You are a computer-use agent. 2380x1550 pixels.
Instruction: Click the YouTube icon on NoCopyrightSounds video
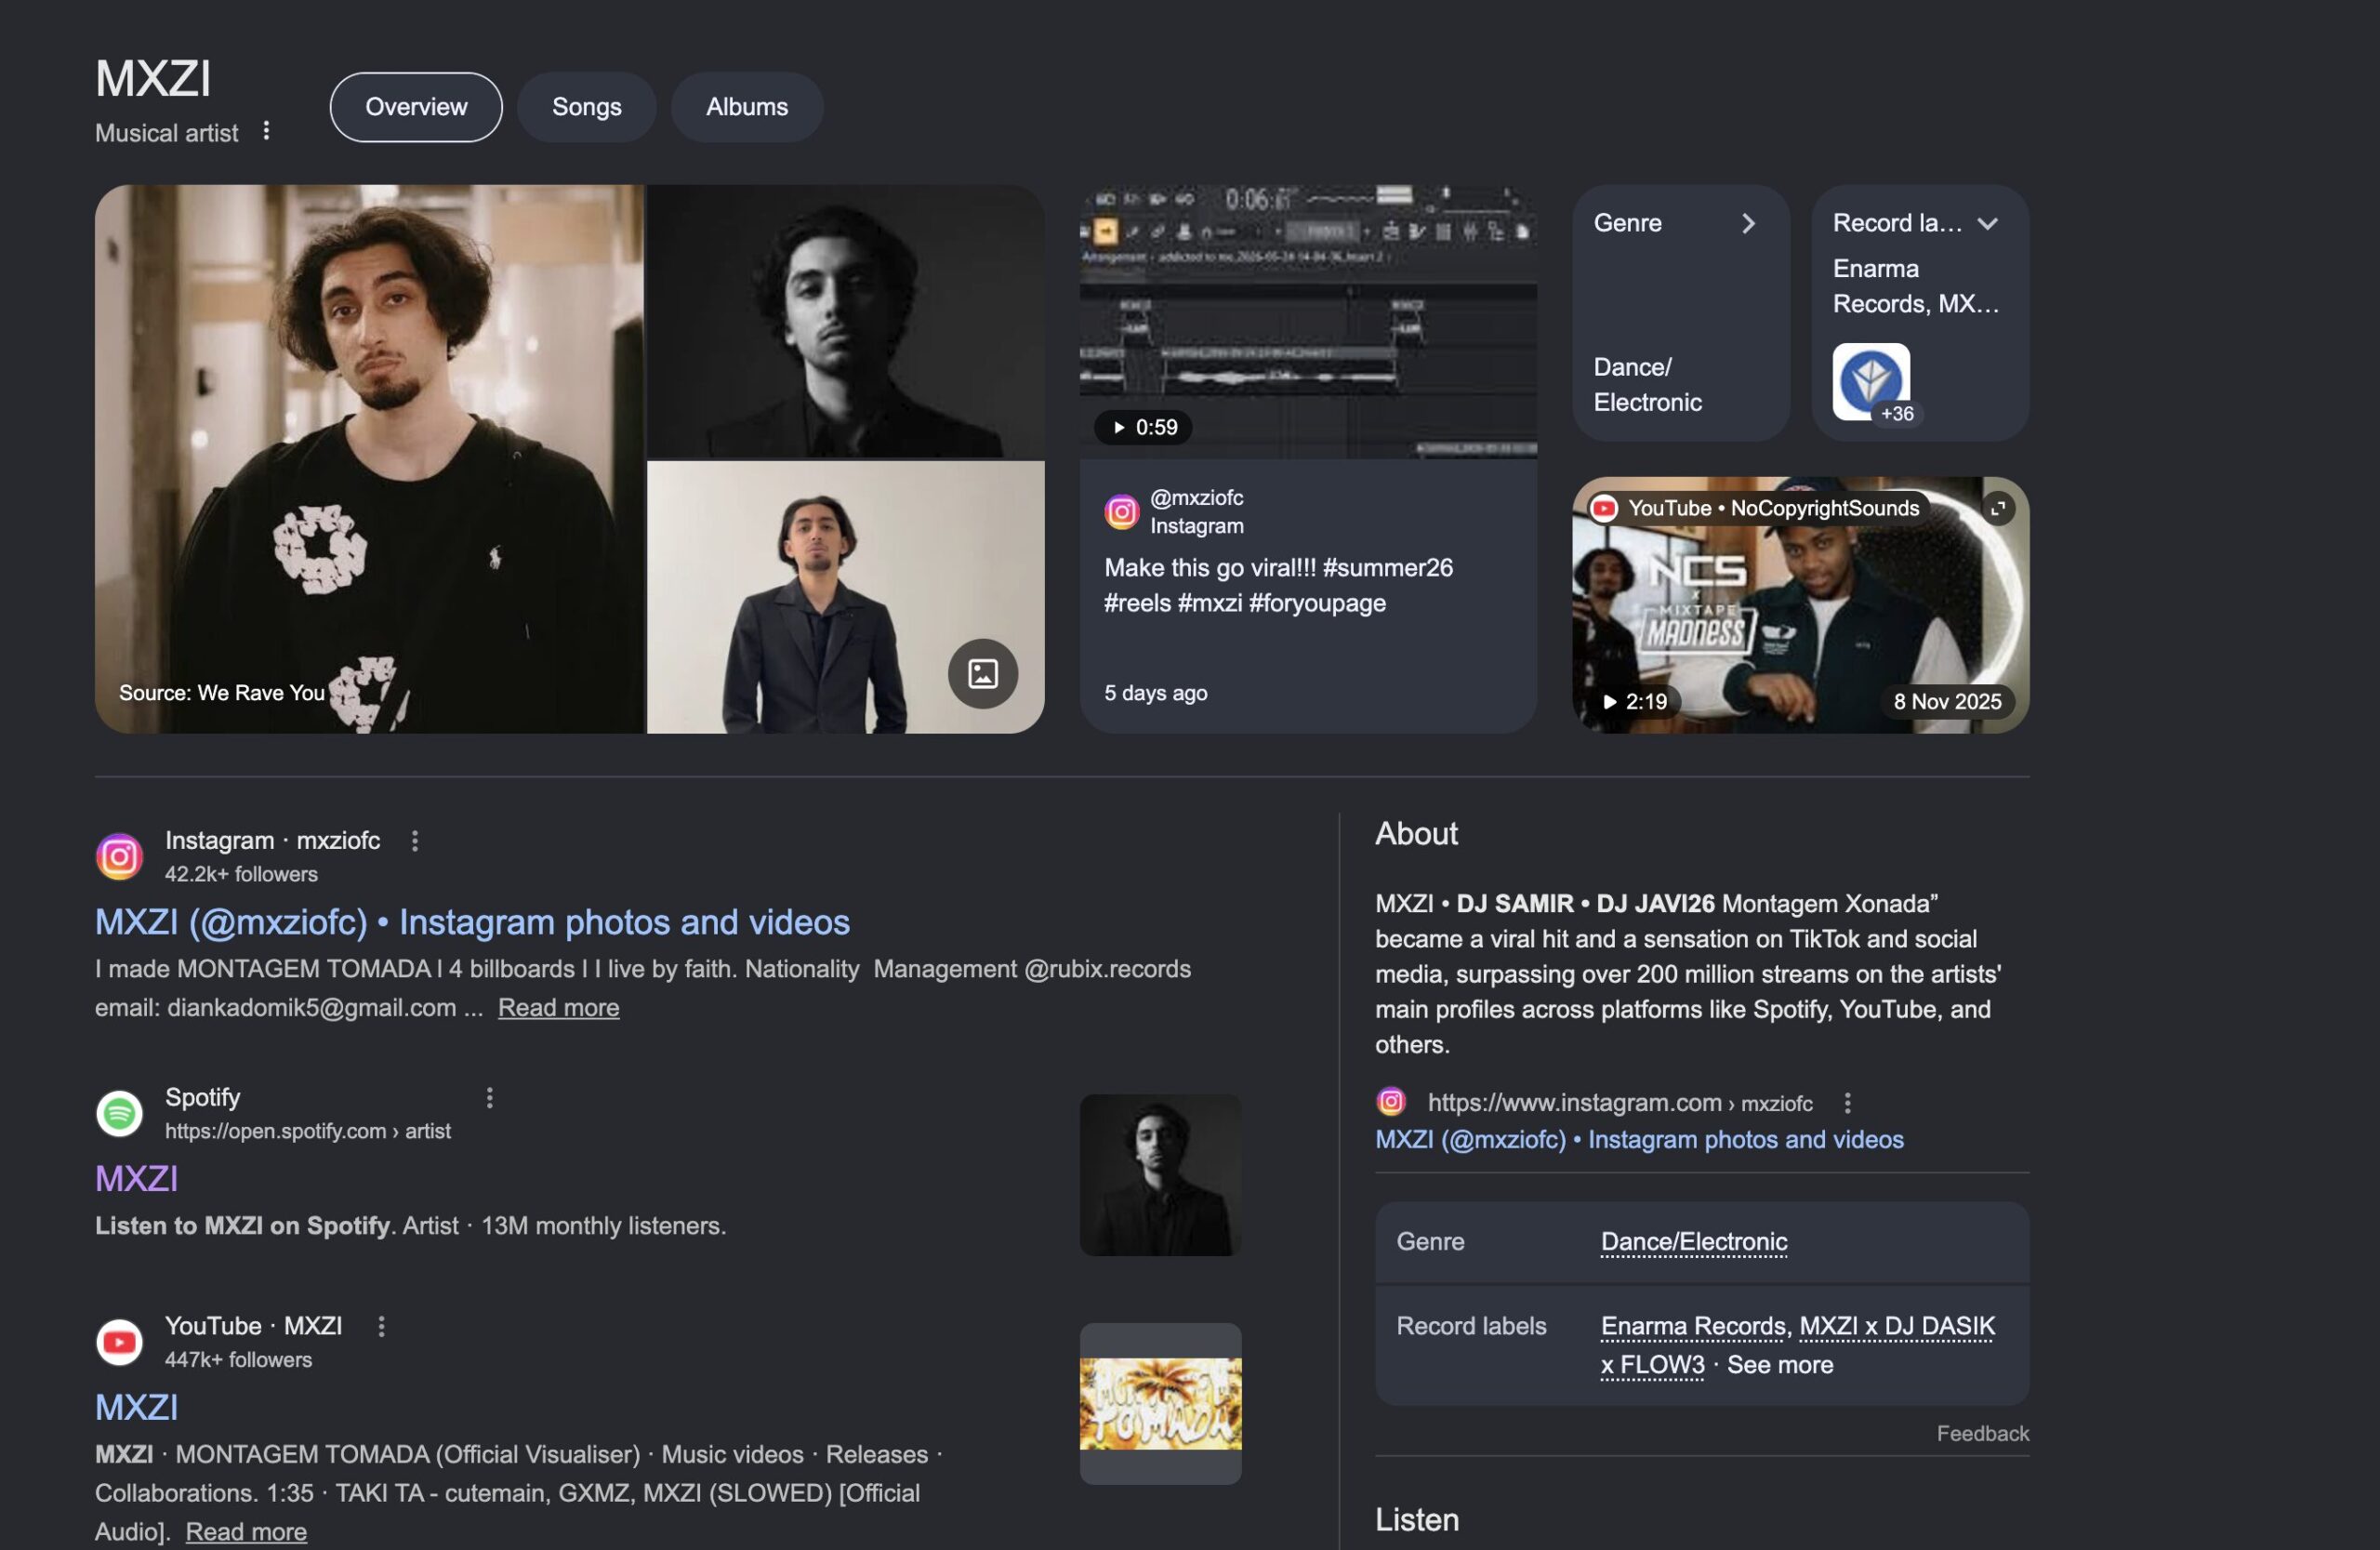point(1603,508)
